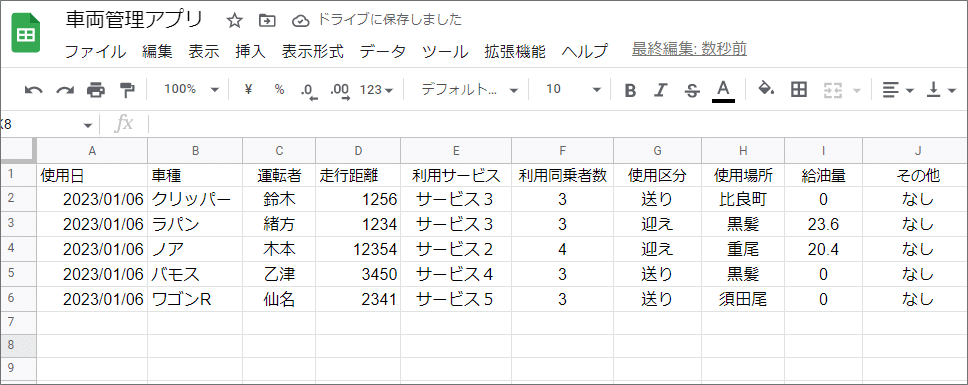
Task: Open the 拡張機能 menu
Action: point(515,51)
